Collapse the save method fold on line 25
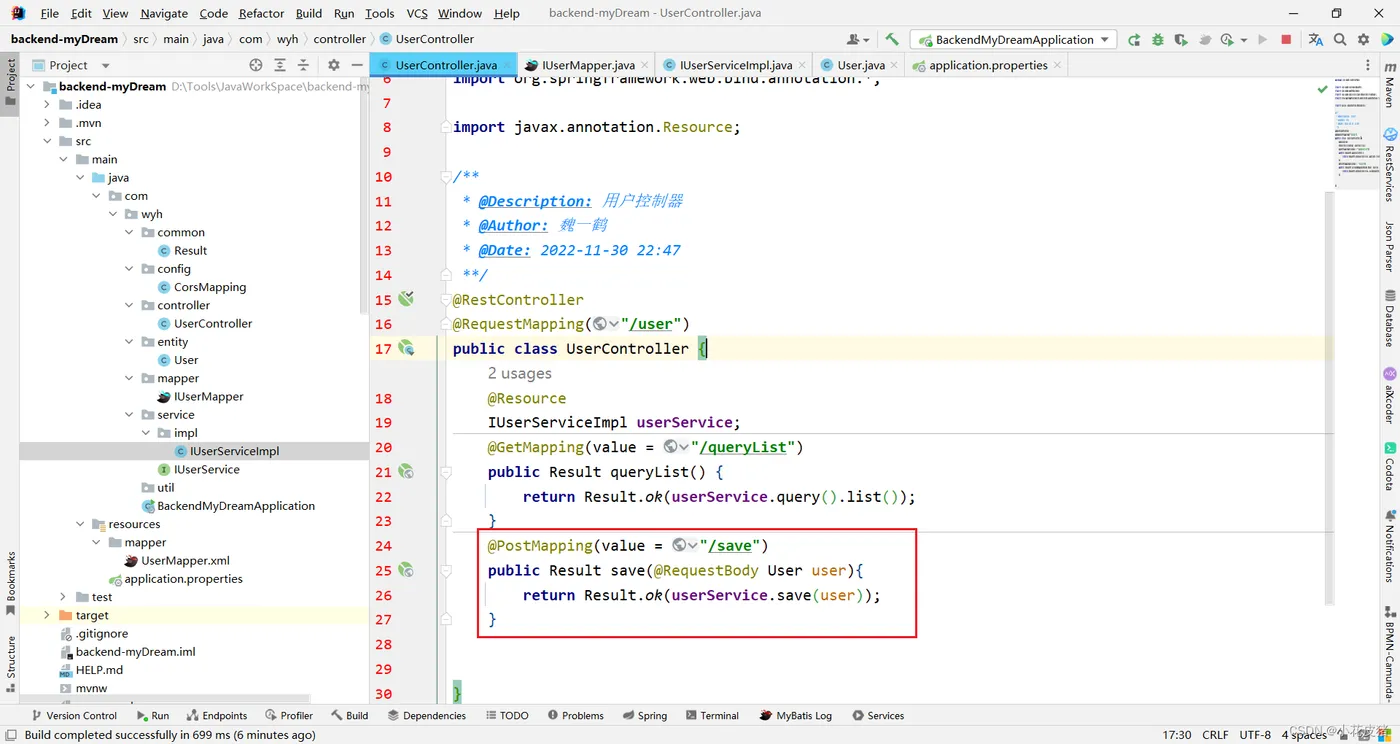The image size is (1400, 744). click(x=446, y=570)
